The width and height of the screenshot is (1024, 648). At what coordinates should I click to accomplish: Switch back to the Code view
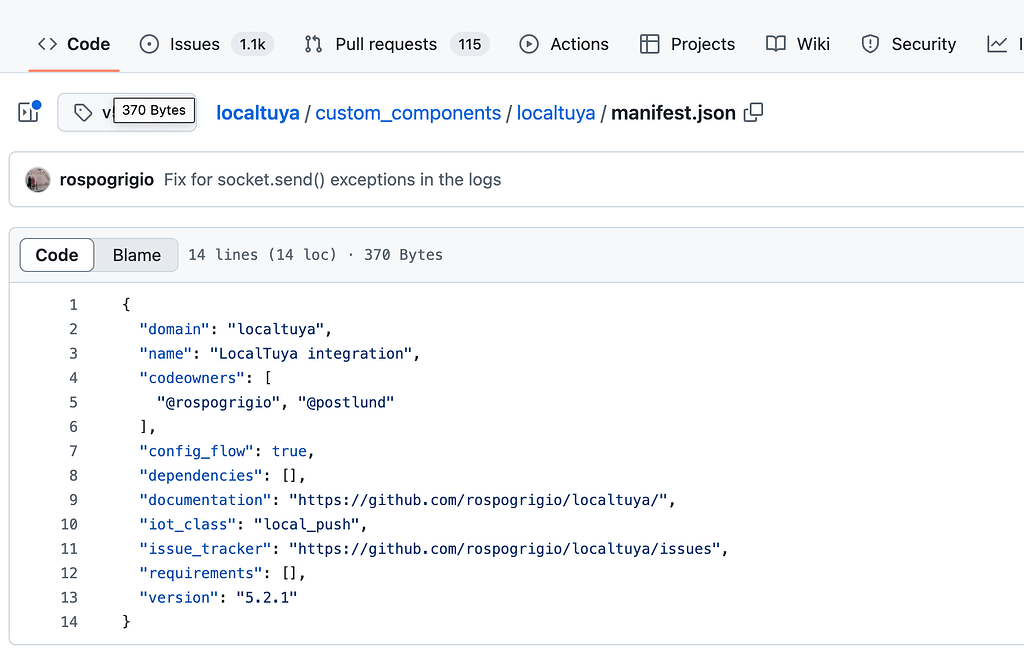(x=56, y=255)
